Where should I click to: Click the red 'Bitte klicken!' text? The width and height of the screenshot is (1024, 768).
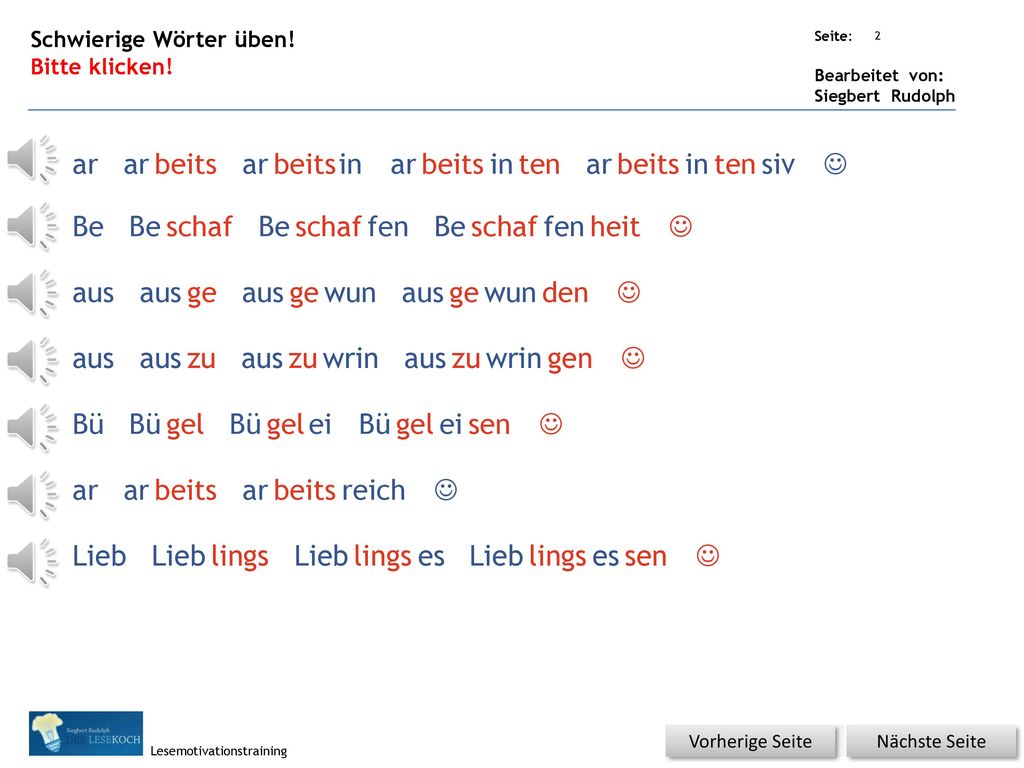[x=101, y=67]
